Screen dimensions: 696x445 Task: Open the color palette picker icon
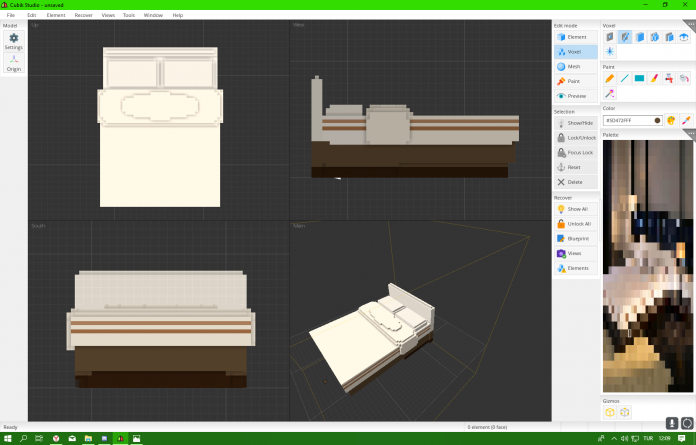671,120
